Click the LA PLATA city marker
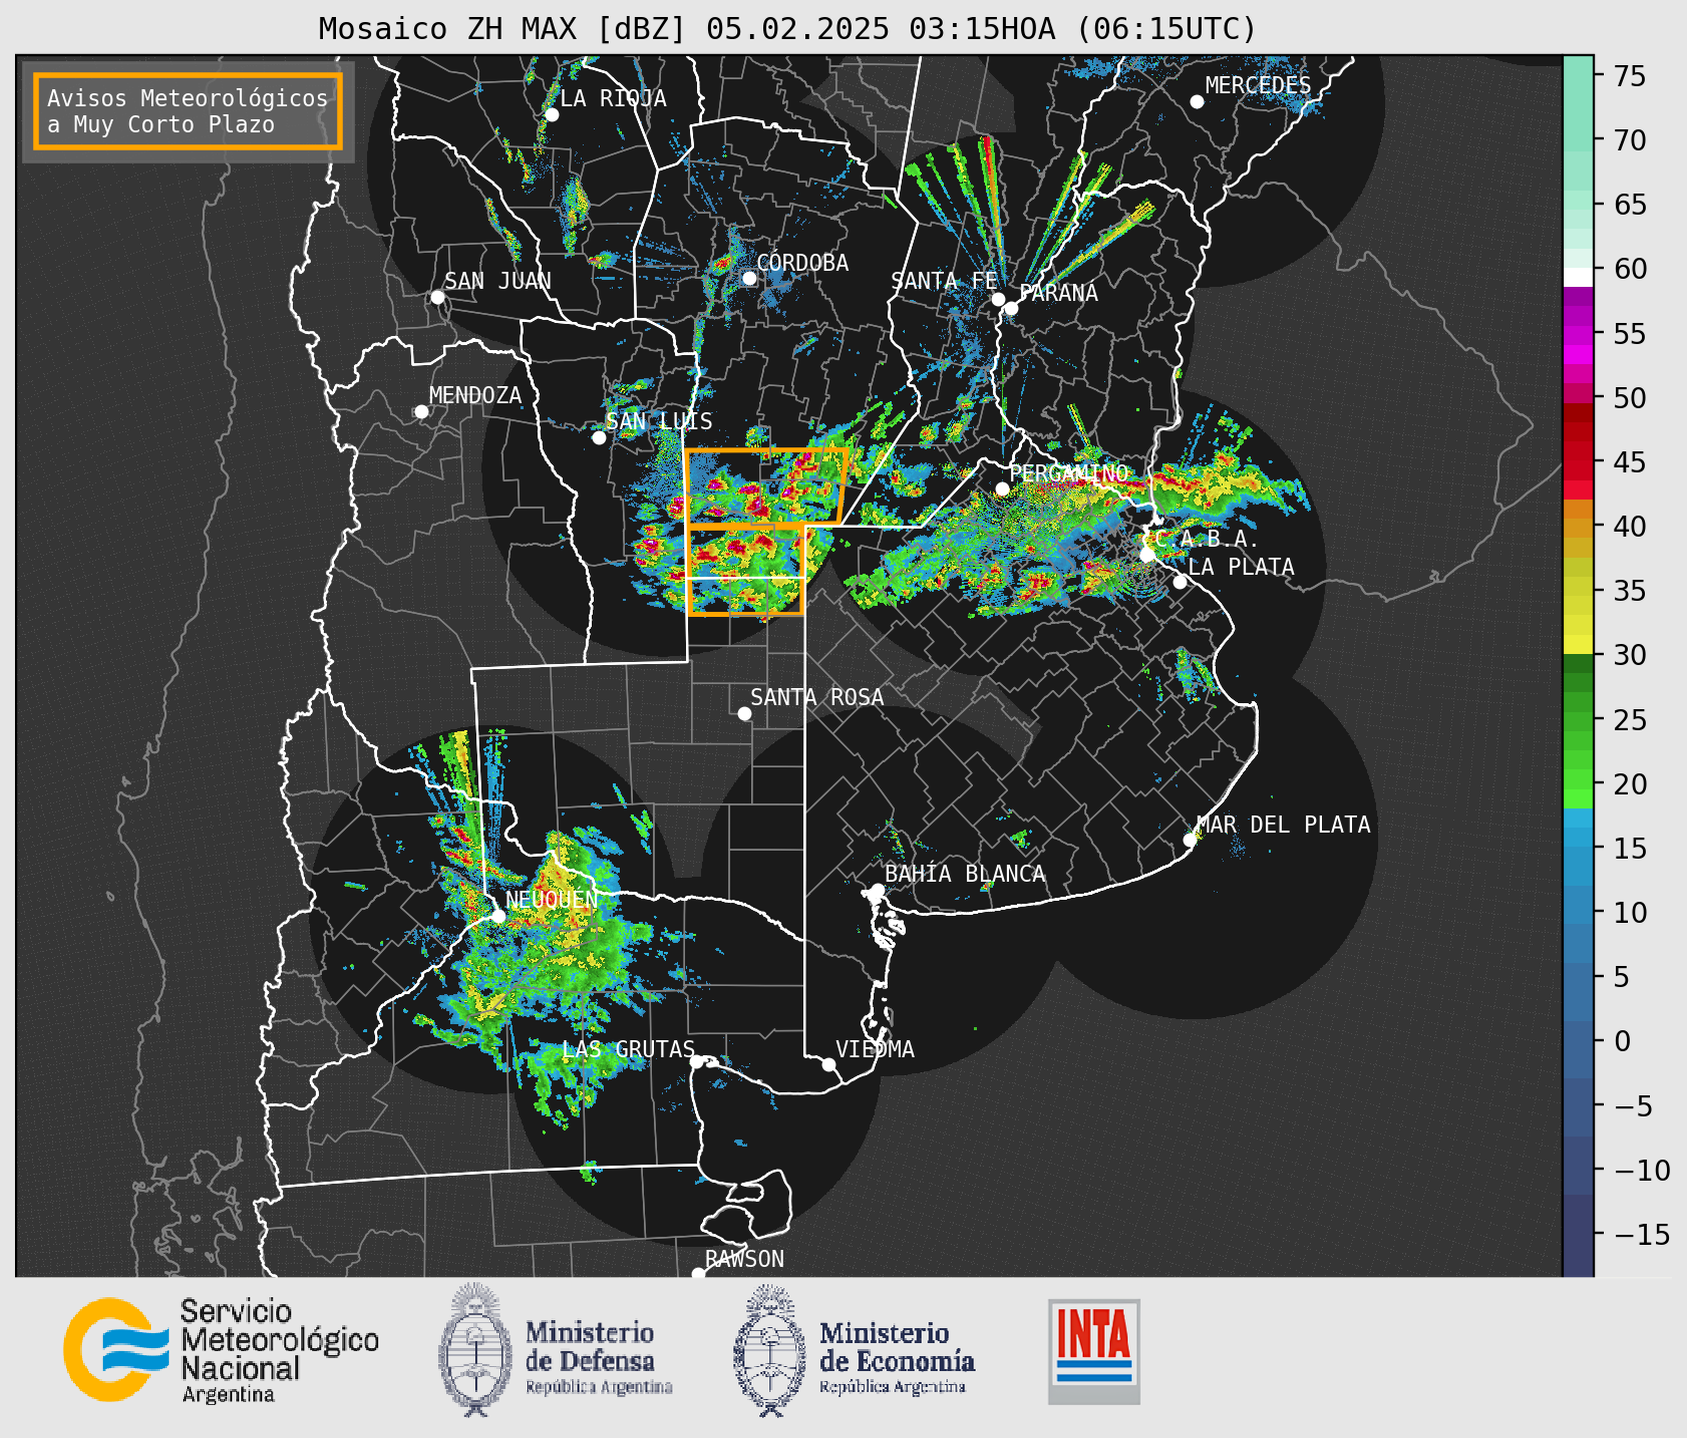The image size is (1687, 1438). (x=1180, y=582)
